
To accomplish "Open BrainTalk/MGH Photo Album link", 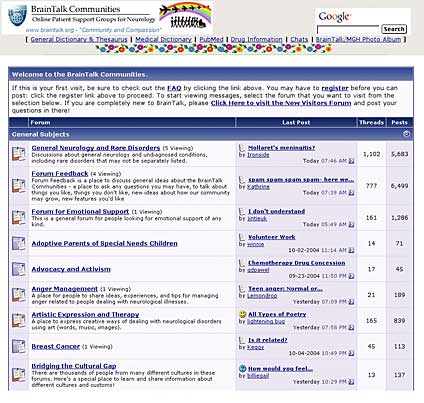I will point(358,39).
